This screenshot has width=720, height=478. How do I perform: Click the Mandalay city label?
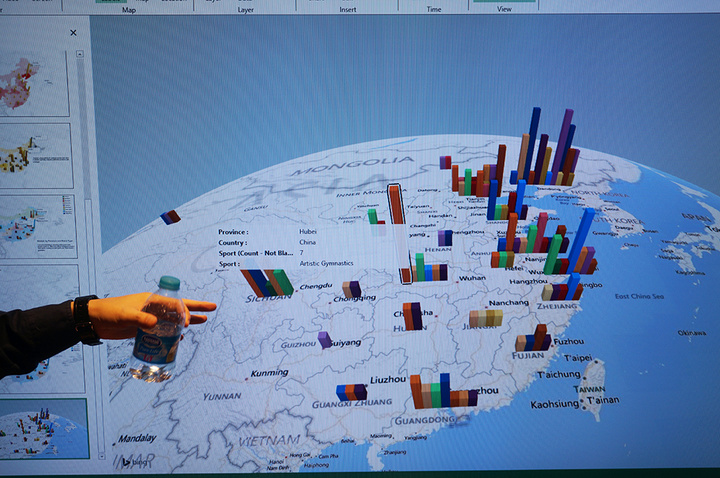tap(137, 439)
